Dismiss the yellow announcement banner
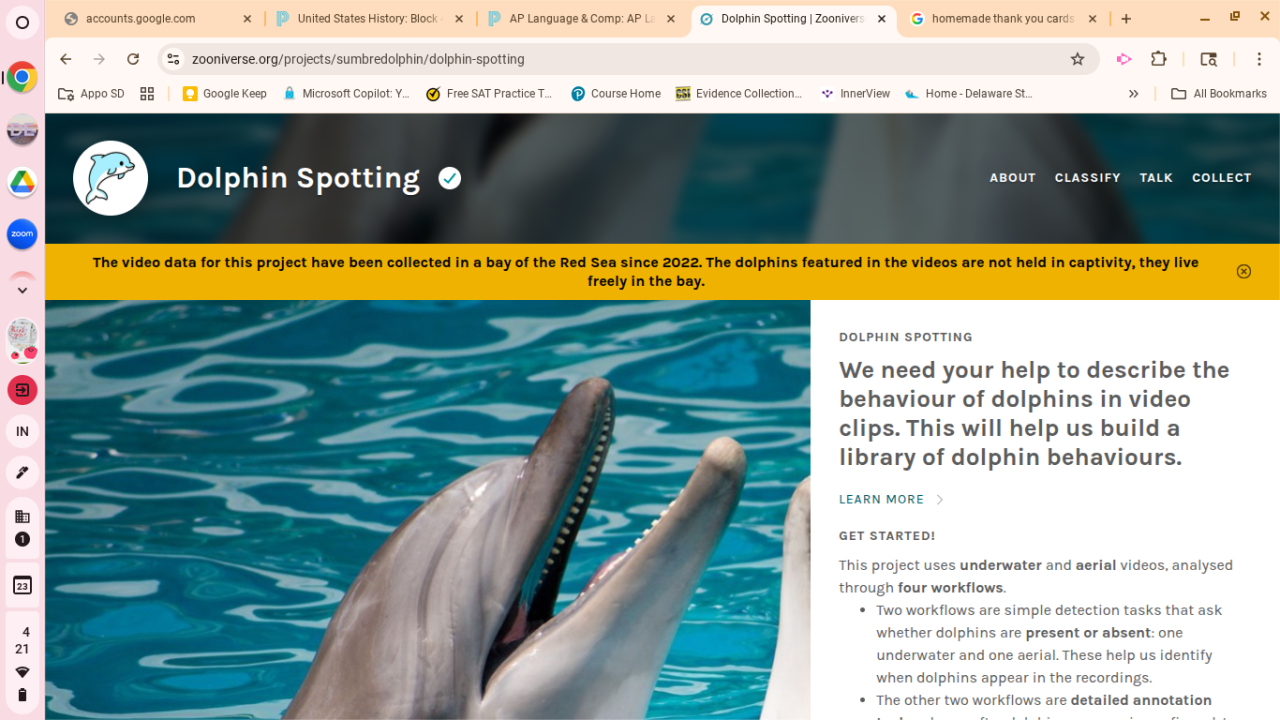Screen dimensions: 1280x720 pos(1243,271)
